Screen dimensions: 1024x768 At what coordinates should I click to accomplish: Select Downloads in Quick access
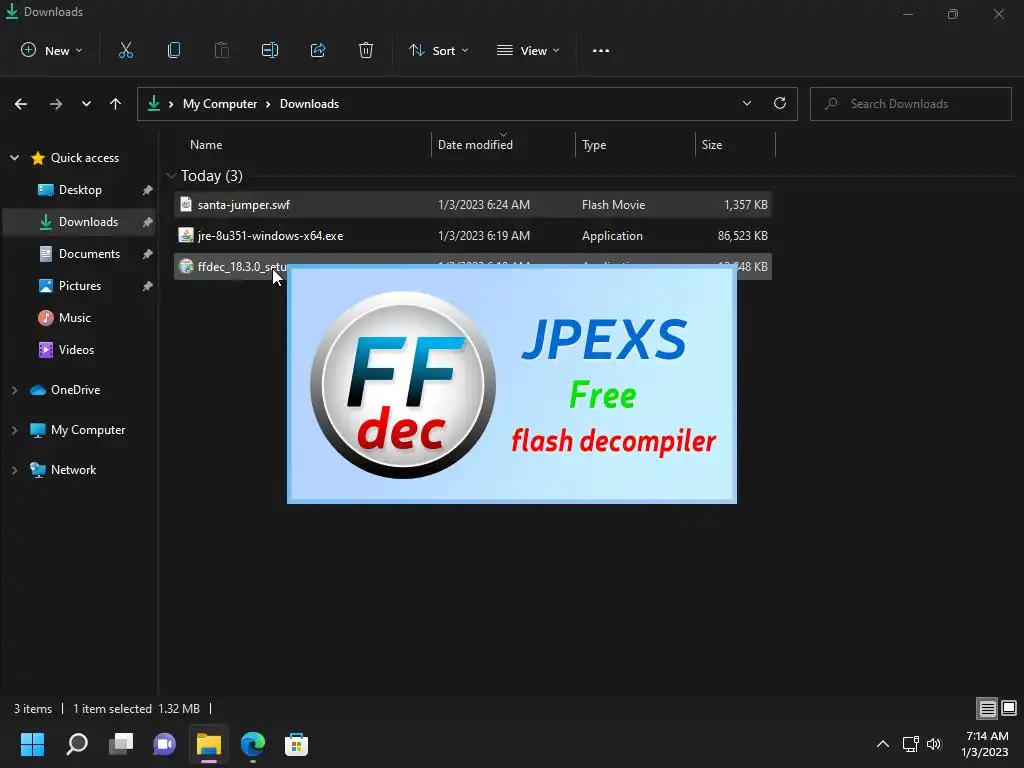[x=80, y=222]
